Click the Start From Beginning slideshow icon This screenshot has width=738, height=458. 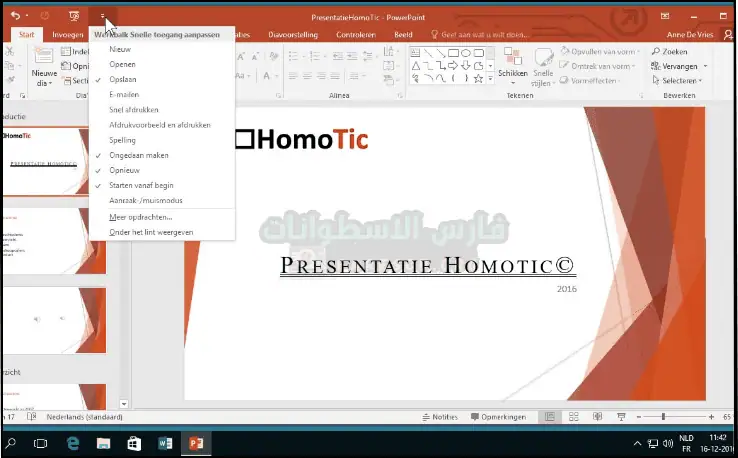(x=74, y=16)
